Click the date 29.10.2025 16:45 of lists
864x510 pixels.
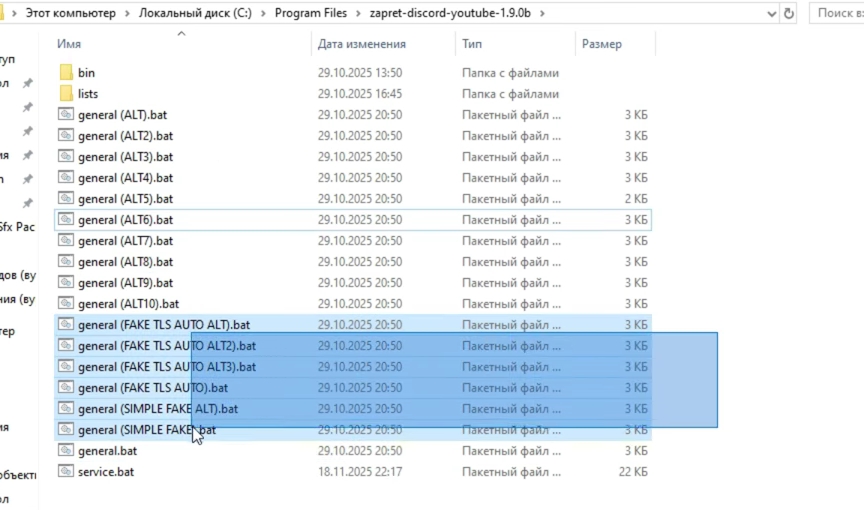coord(360,94)
